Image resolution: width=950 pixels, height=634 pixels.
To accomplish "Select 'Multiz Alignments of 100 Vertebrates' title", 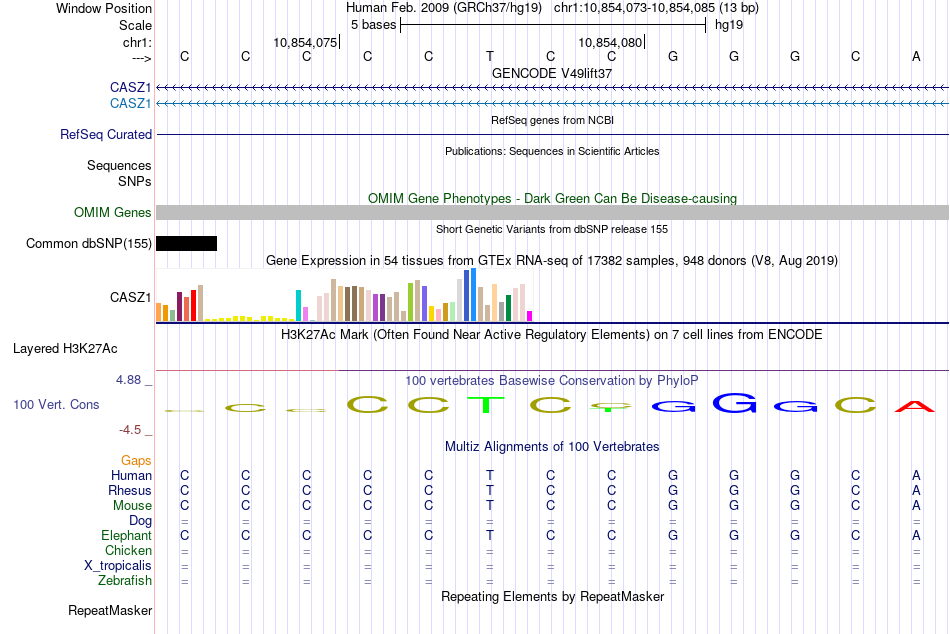I will pyautogui.click(x=552, y=447).
